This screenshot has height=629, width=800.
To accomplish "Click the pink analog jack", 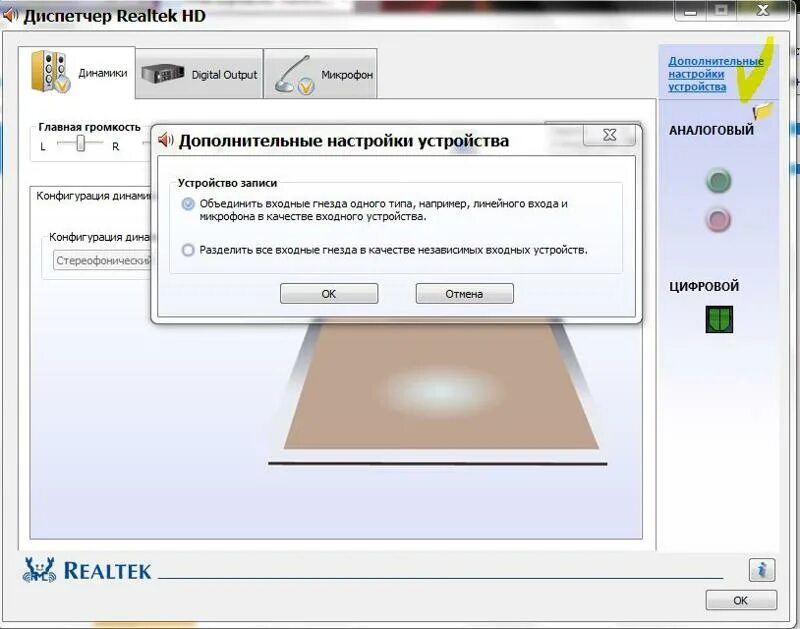I will 718,220.
